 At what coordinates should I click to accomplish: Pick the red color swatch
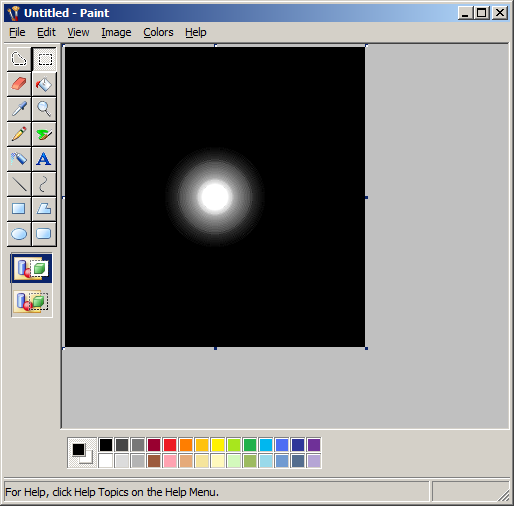pyautogui.click(x=170, y=445)
